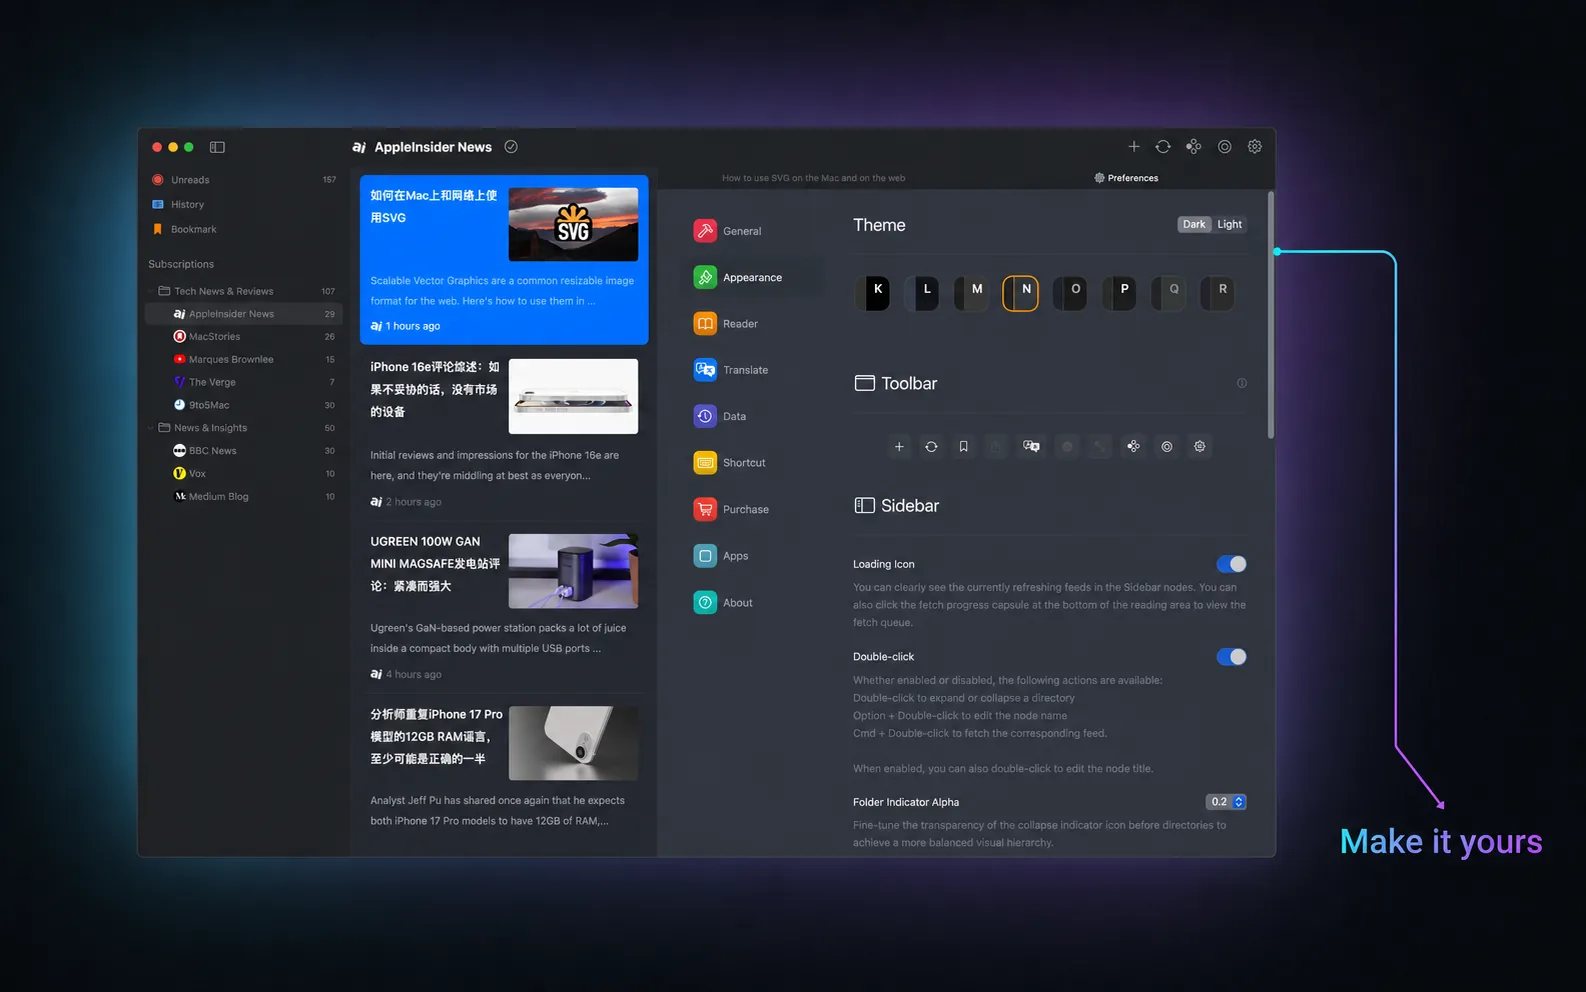Click the orange Bookmark icon in sidebar
Viewport: 1586px width, 992px height.
pyautogui.click(x=157, y=229)
